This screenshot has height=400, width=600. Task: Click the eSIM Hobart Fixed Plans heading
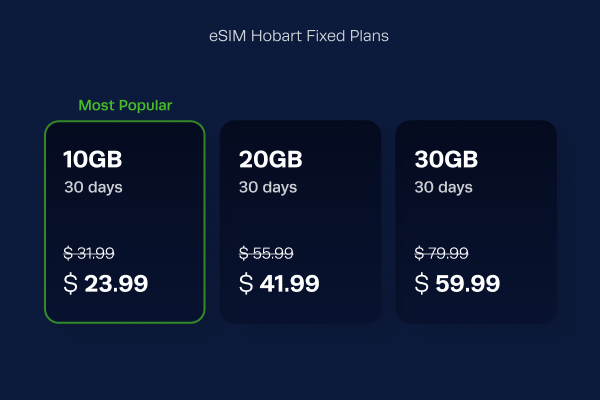point(299,36)
